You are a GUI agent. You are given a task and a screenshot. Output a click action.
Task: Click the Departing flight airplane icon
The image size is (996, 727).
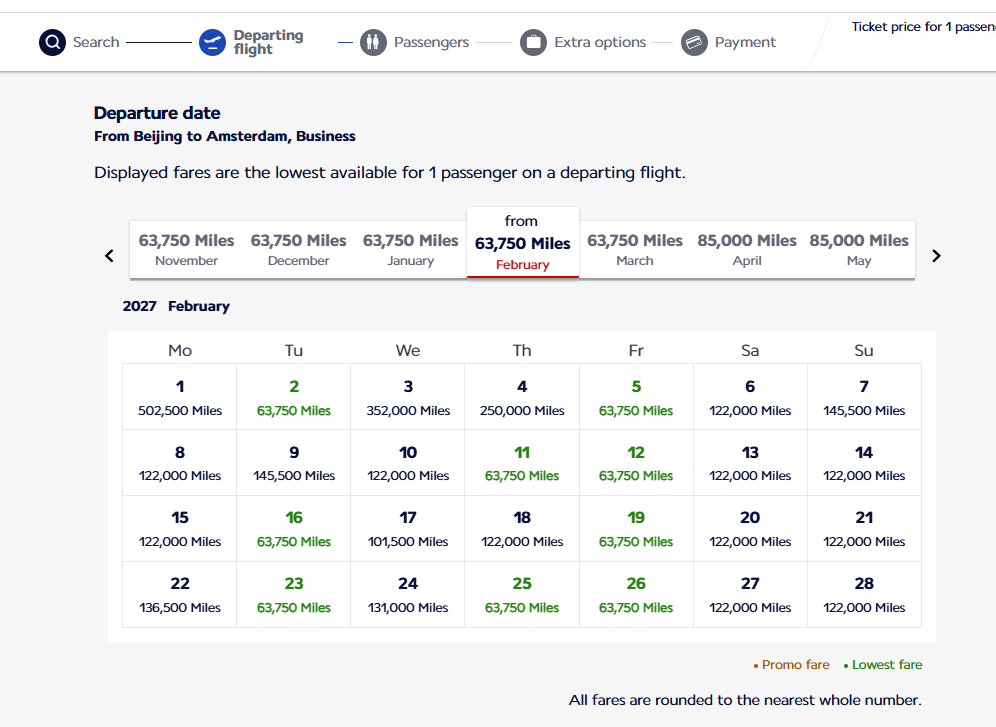tap(212, 43)
